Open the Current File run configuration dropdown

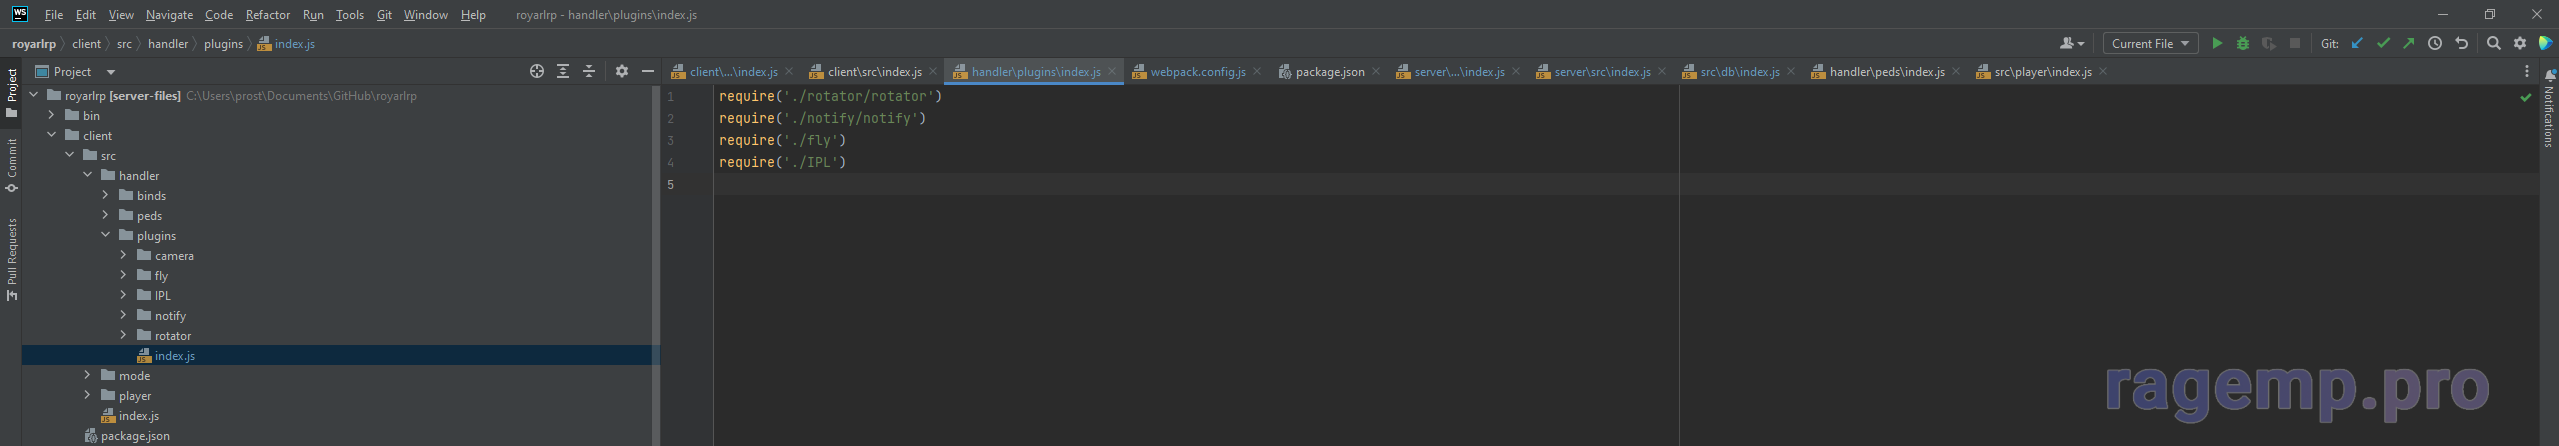click(2150, 44)
